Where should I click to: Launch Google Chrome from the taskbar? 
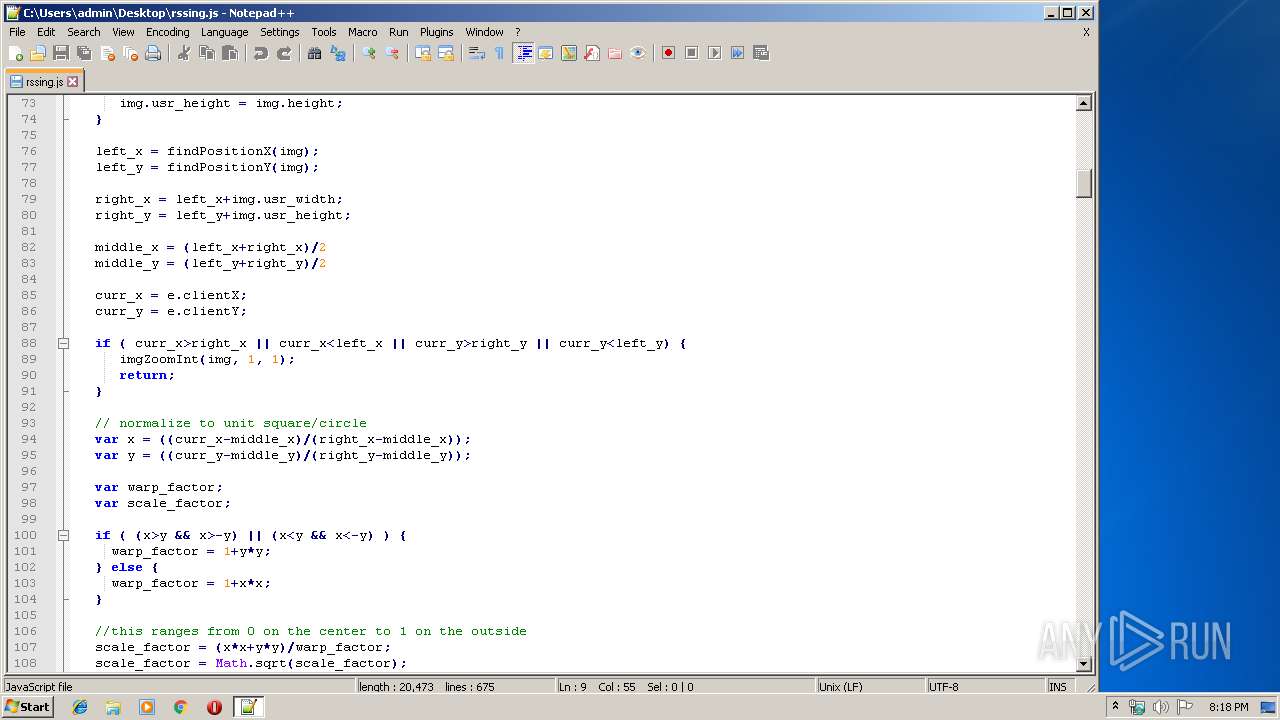pyautogui.click(x=181, y=707)
